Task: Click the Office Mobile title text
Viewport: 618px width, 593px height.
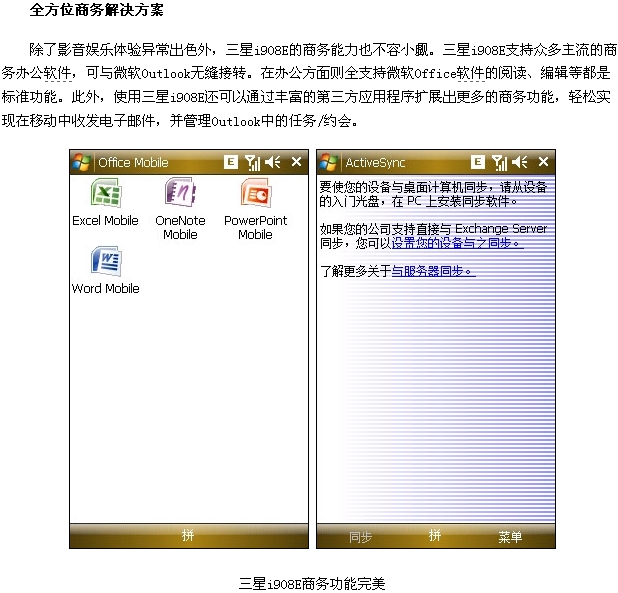Action: pyautogui.click(x=133, y=163)
